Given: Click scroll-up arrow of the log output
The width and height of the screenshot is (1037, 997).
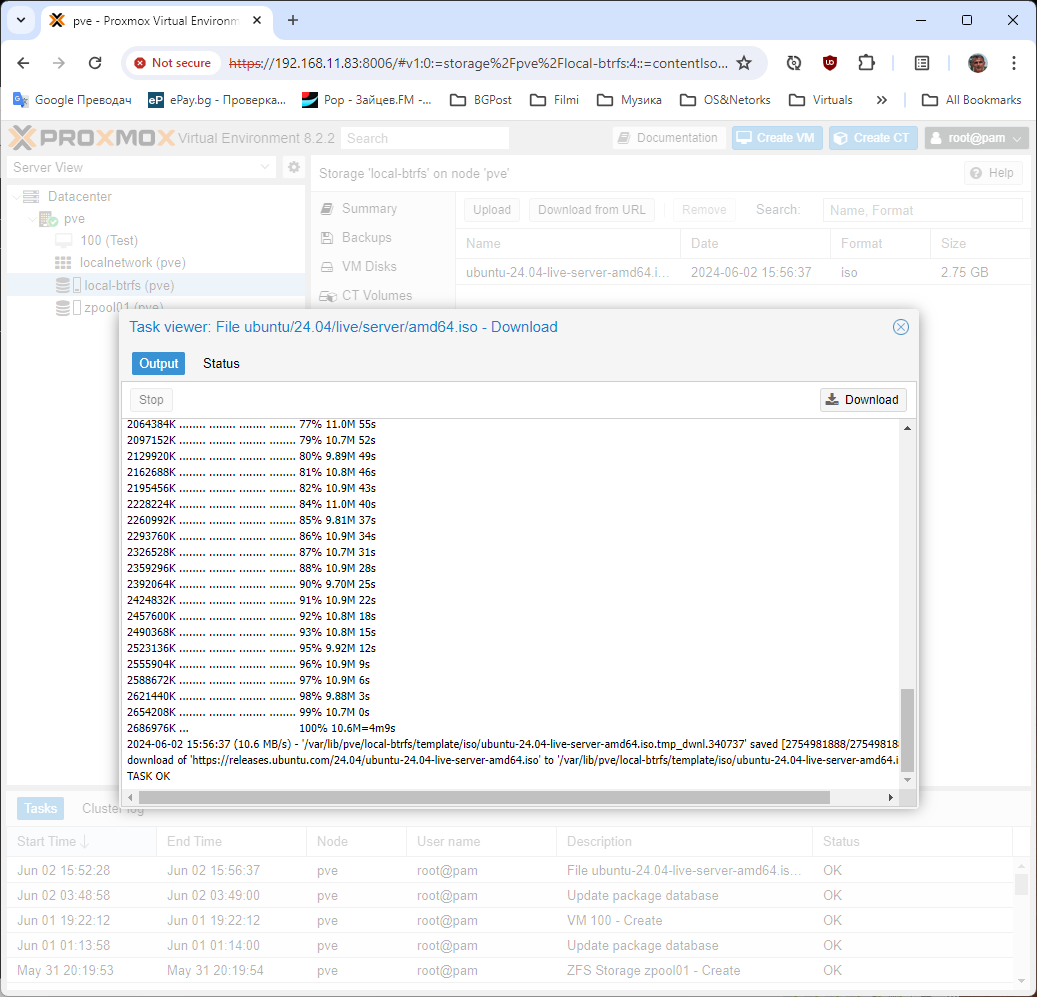Looking at the screenshot, I should 907,428.
